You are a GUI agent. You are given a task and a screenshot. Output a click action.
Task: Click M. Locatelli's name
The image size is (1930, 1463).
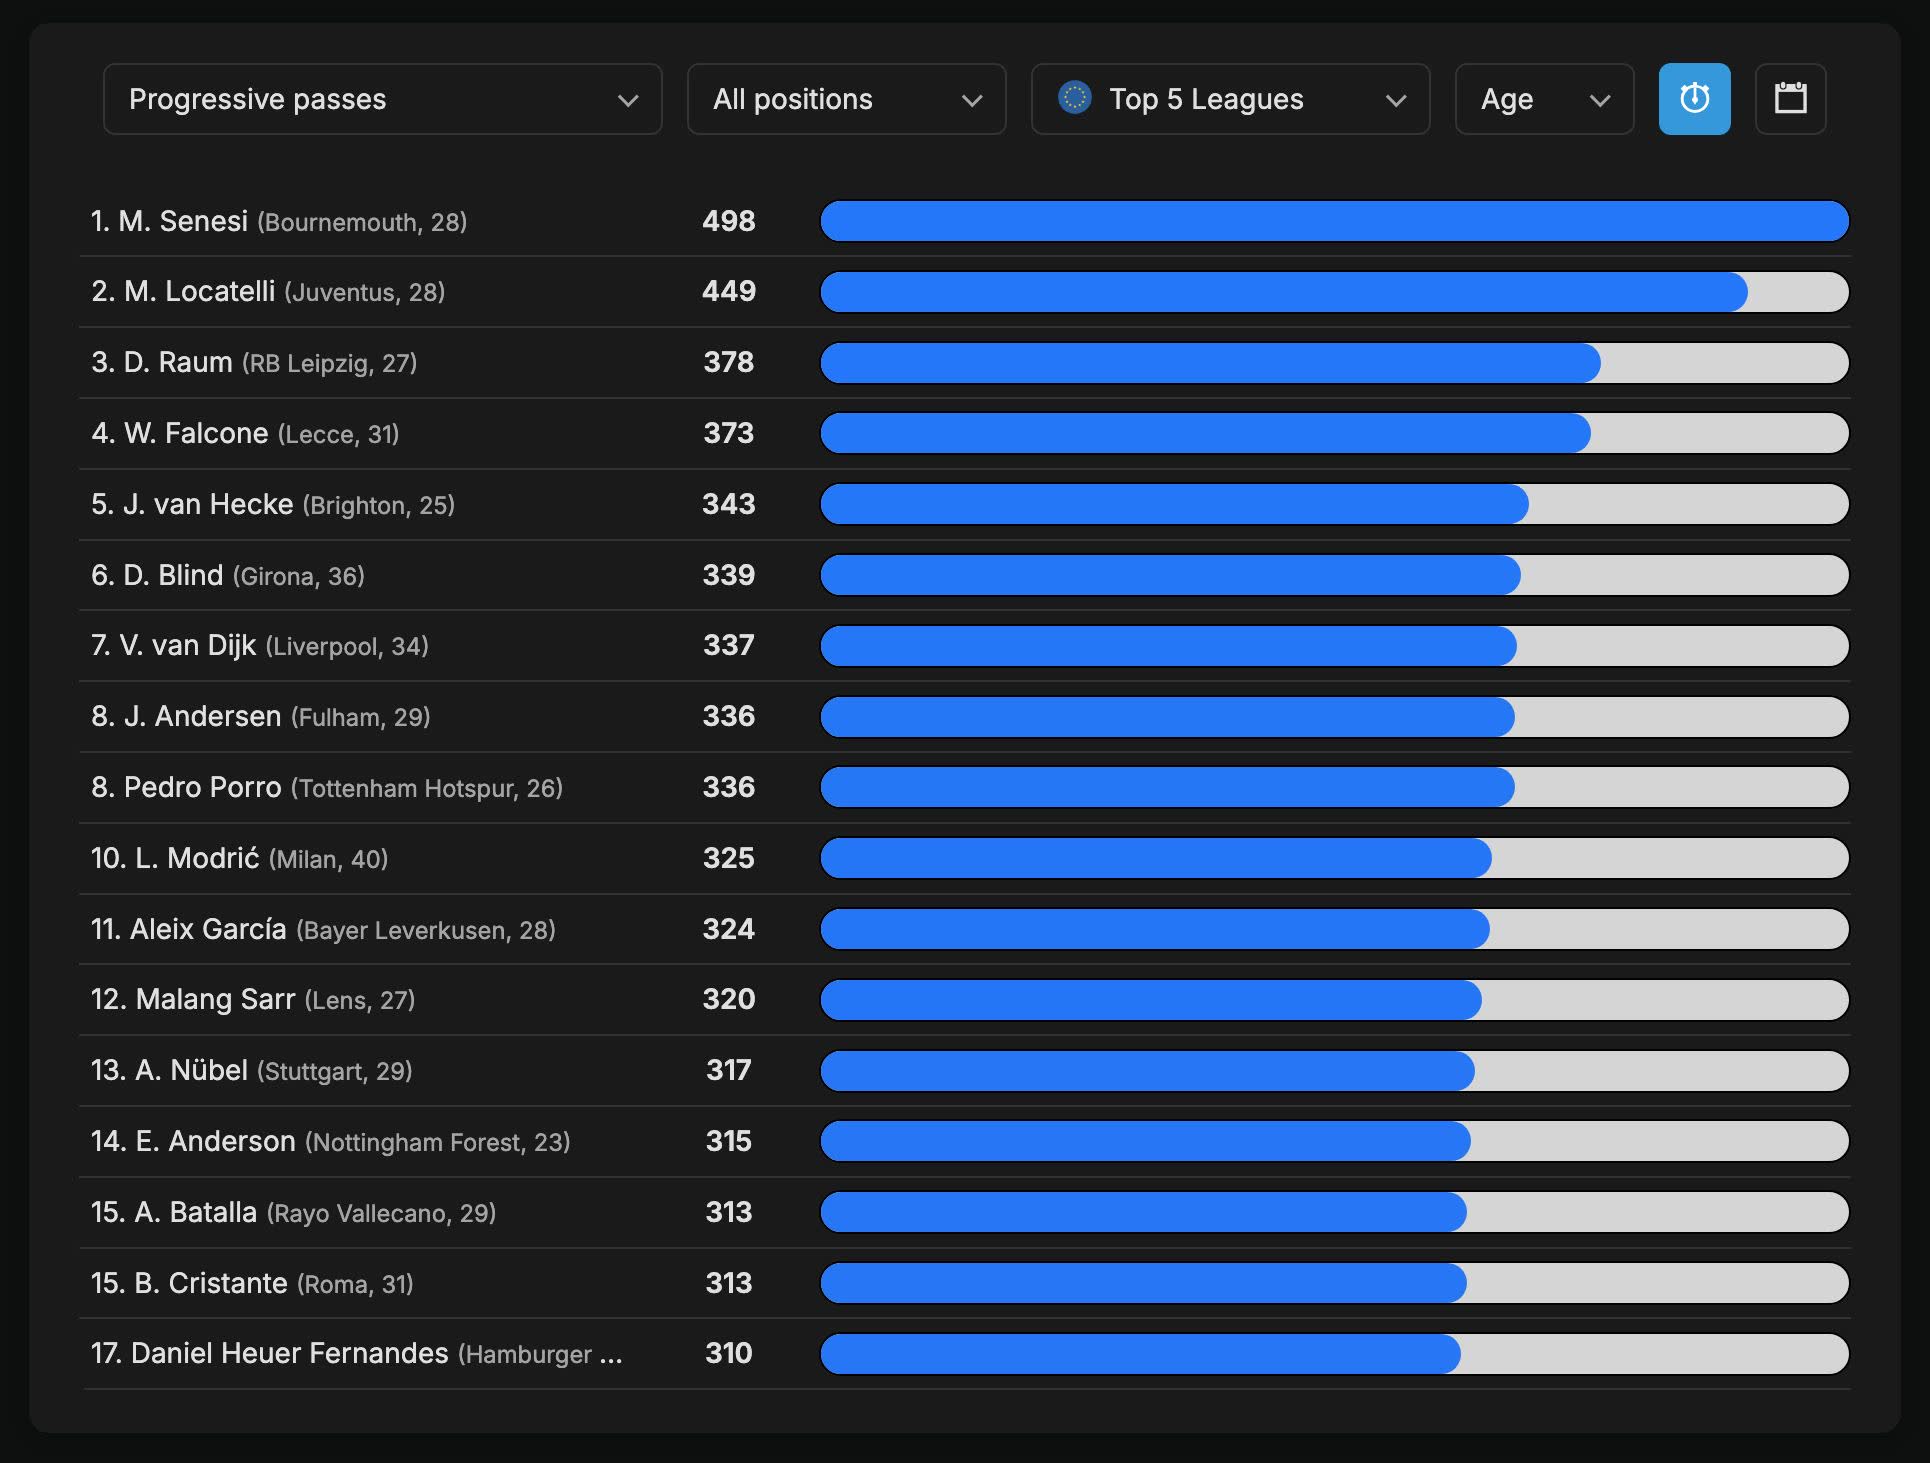click(x=199, y=292)
